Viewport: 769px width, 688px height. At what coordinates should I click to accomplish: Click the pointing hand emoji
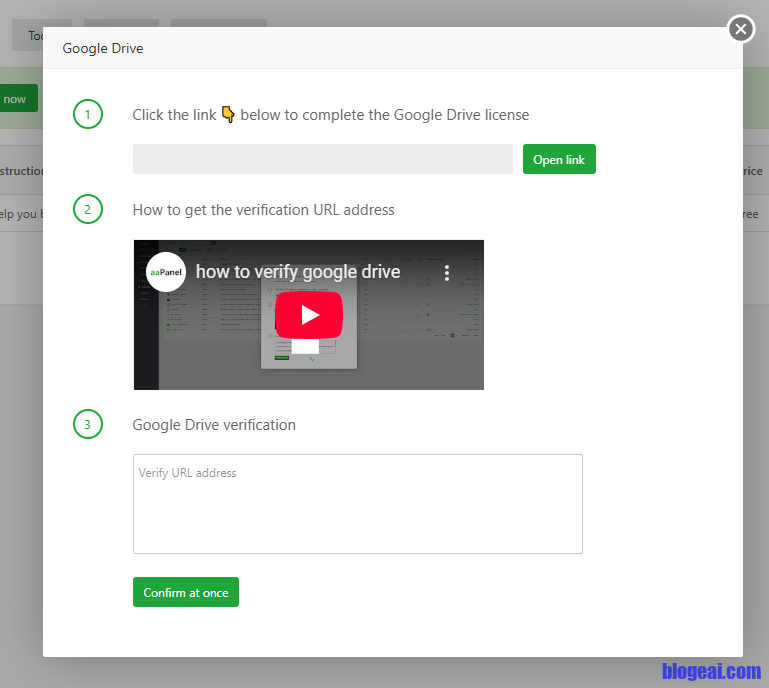pyautogui.click(x=228, y=114)
